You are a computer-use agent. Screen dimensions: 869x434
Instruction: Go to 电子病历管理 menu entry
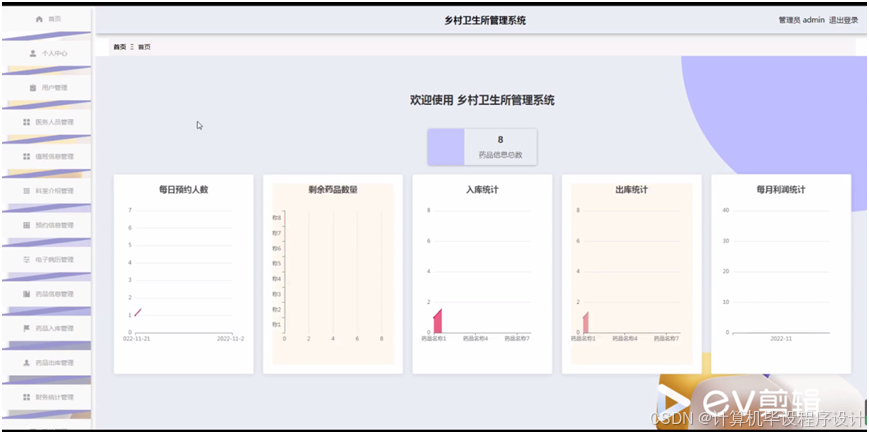click(47, 259)
